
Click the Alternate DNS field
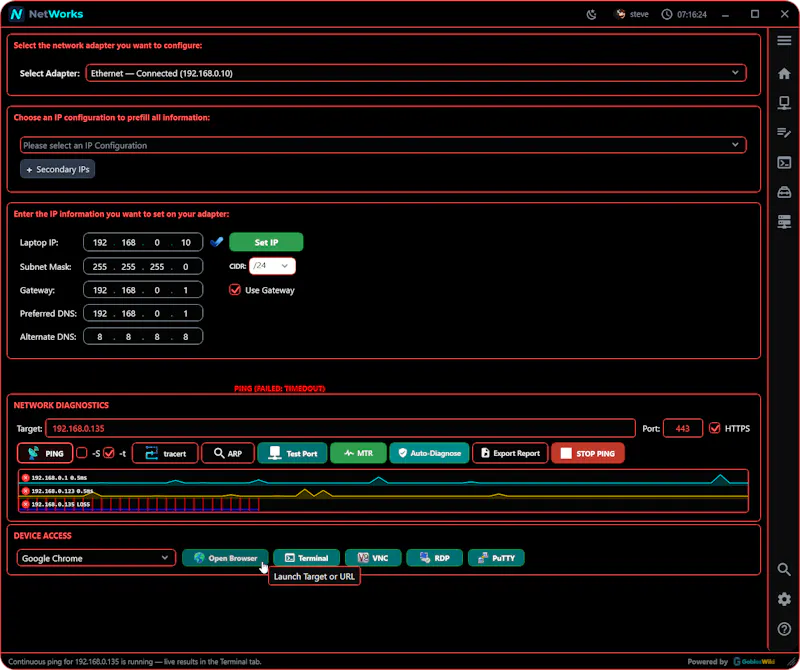(143, 337)
